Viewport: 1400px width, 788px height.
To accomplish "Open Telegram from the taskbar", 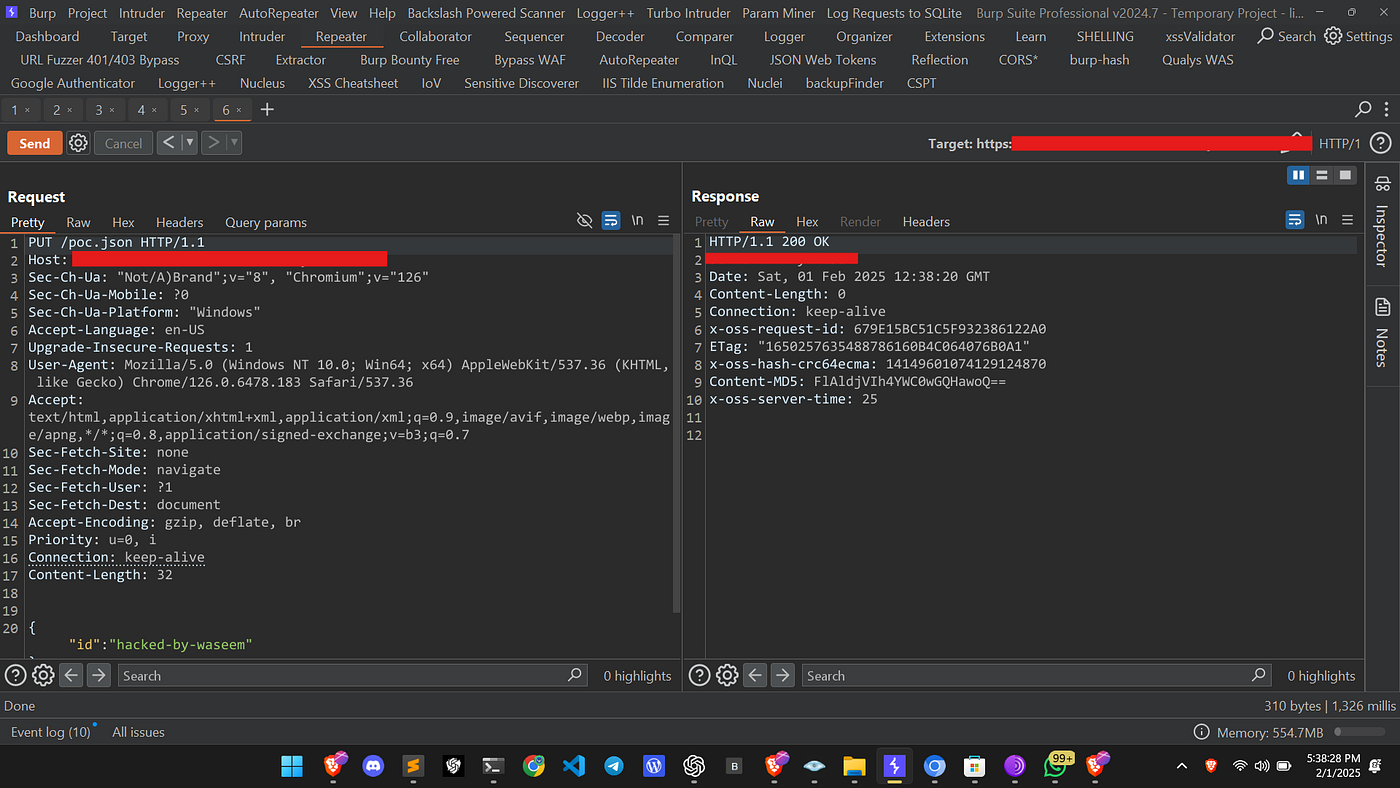I will point(614,766).
